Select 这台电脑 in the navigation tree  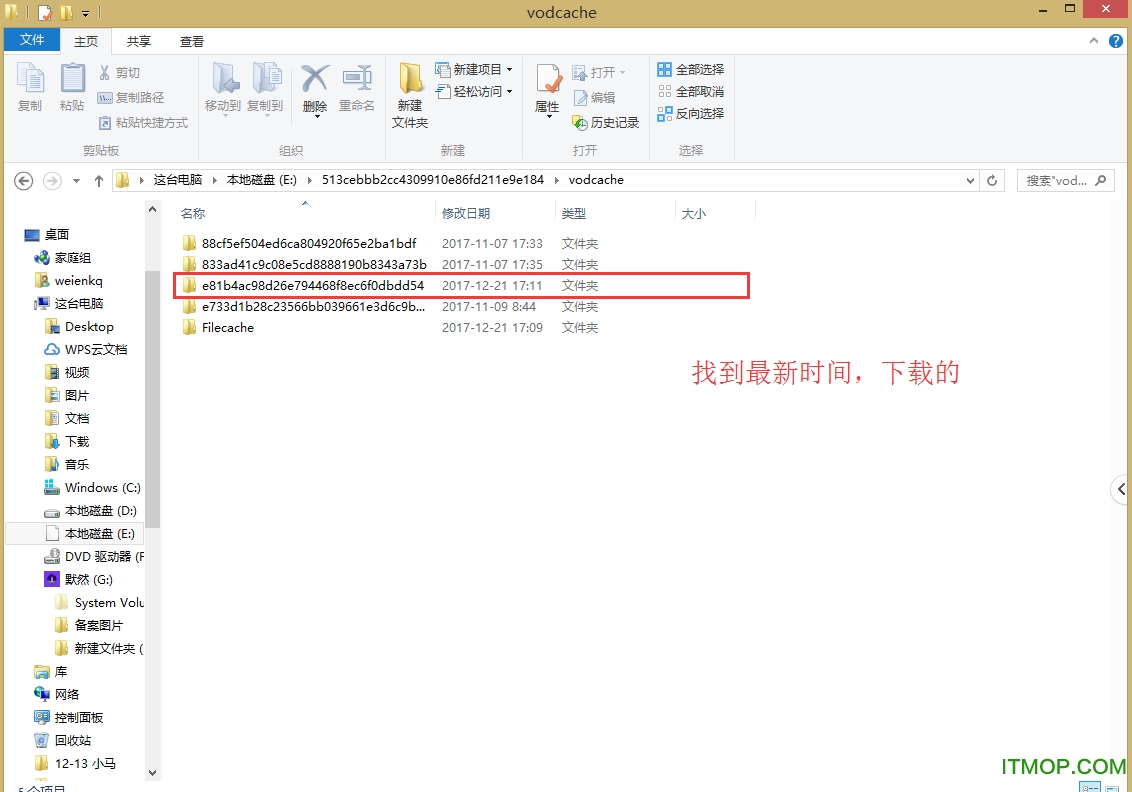pos(69,303)
